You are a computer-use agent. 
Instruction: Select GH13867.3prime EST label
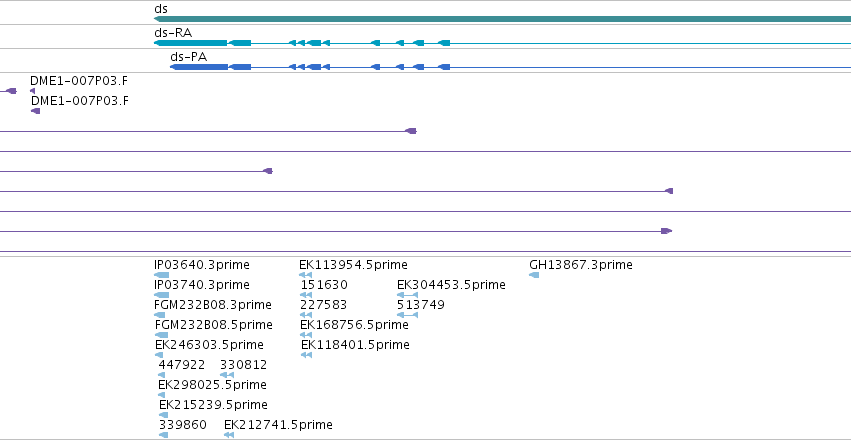pos(581,265)
